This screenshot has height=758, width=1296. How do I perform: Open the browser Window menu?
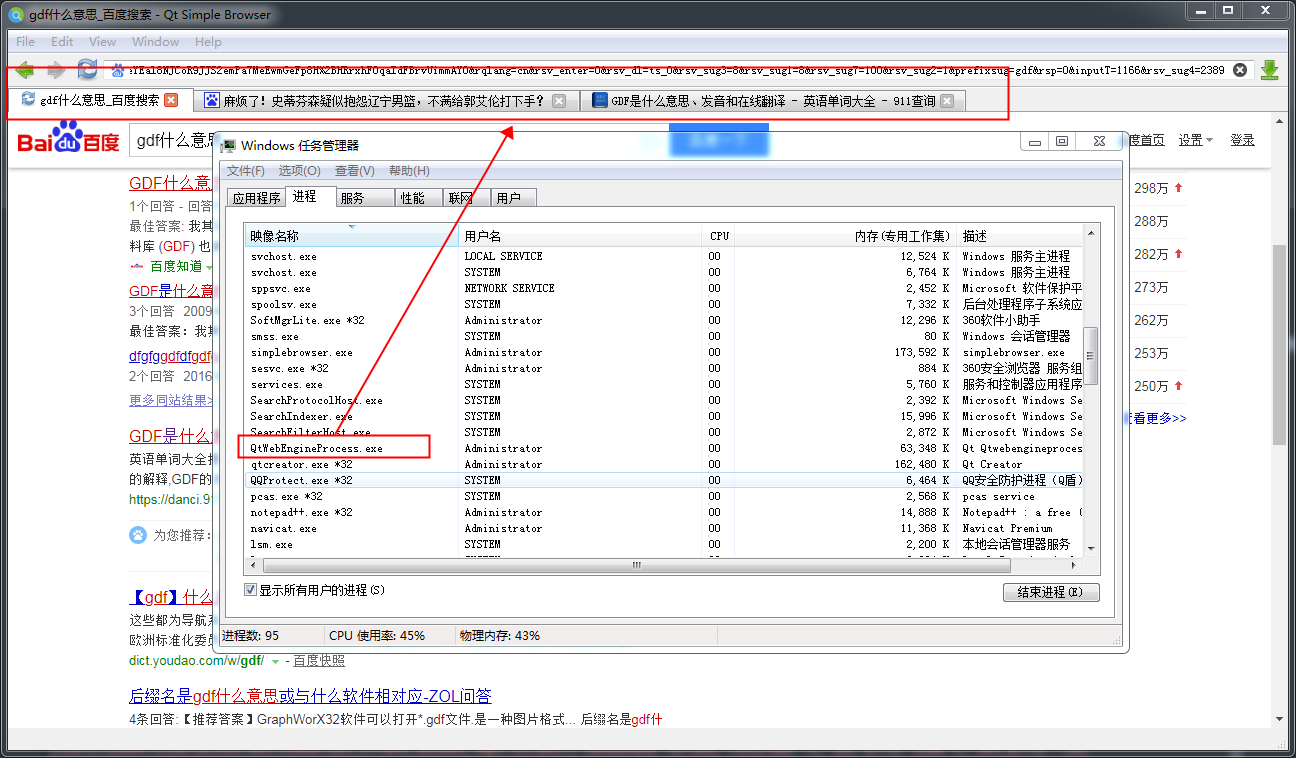point(155,42)
